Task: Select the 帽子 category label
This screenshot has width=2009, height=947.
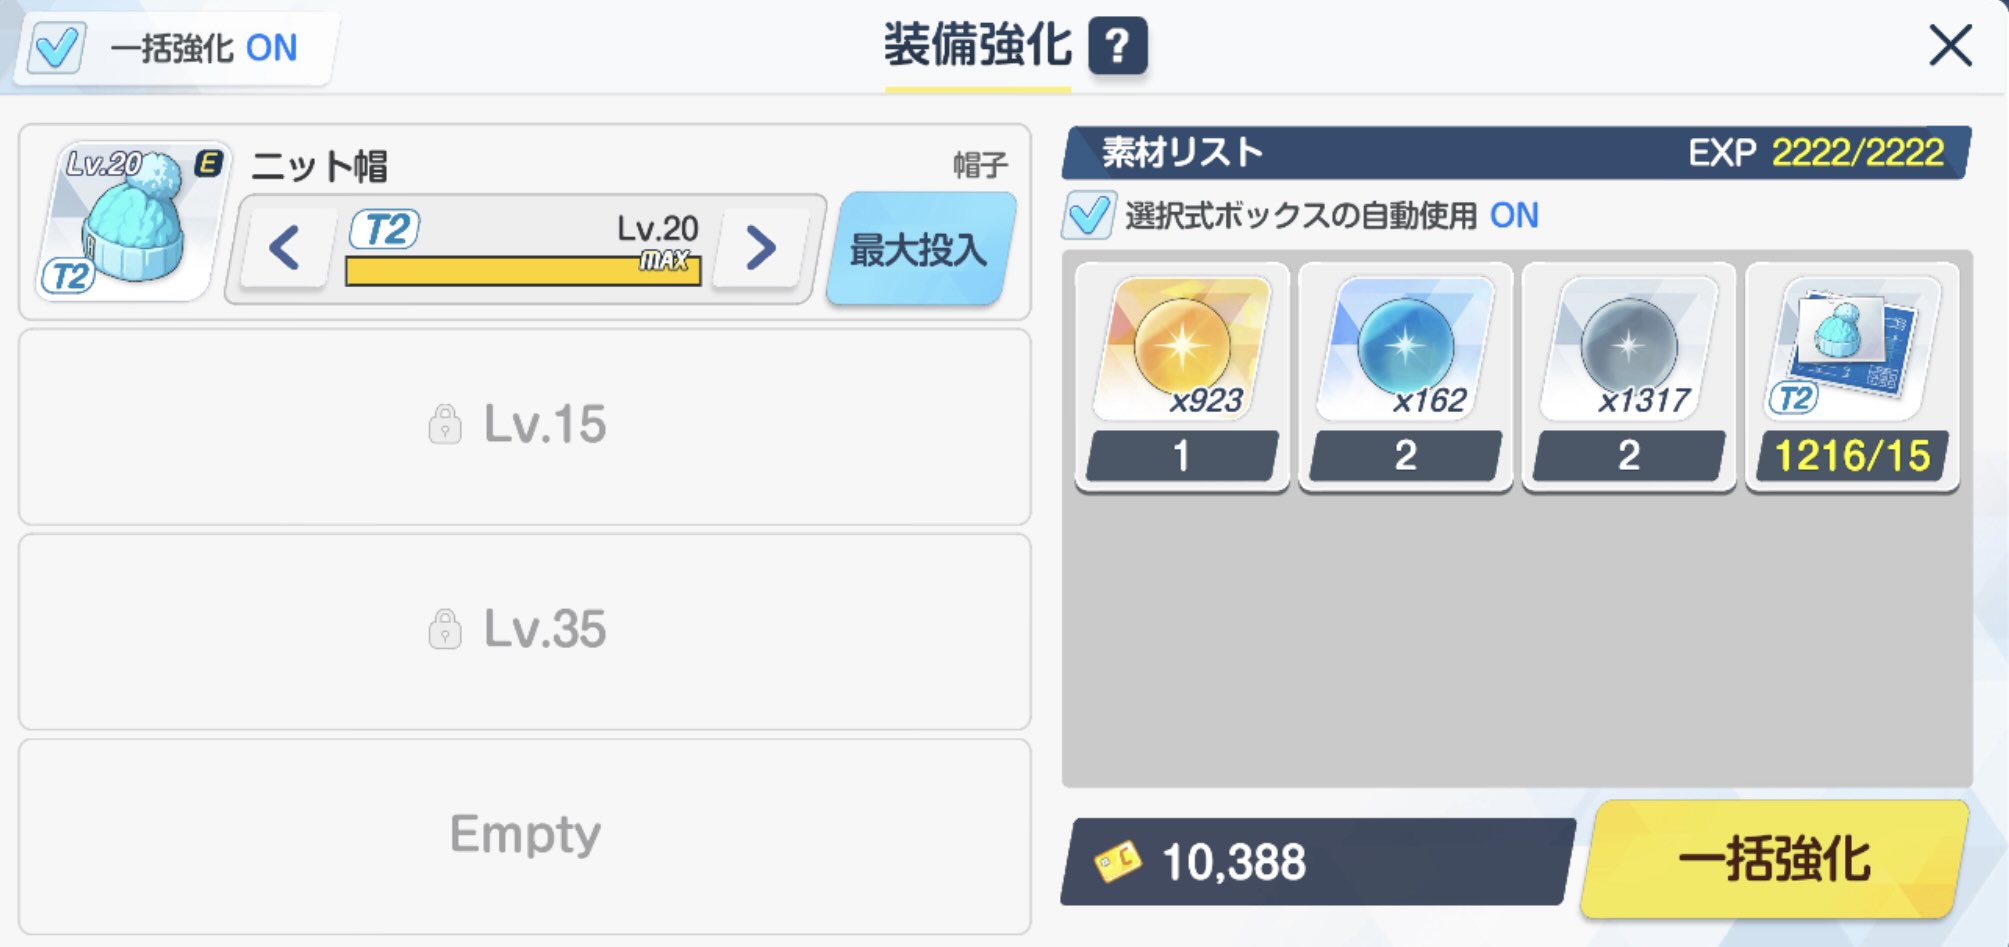Action: point(981,162)
